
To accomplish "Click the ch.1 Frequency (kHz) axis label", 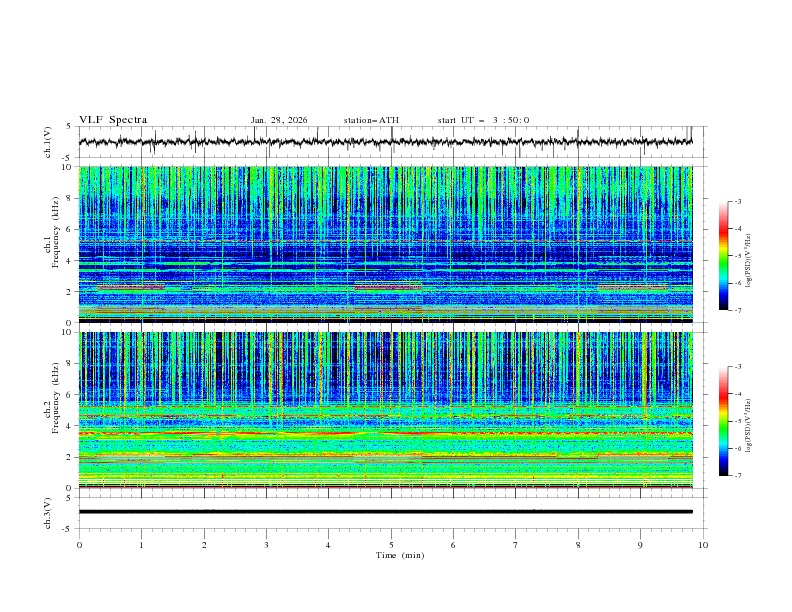I will point(50,244).
